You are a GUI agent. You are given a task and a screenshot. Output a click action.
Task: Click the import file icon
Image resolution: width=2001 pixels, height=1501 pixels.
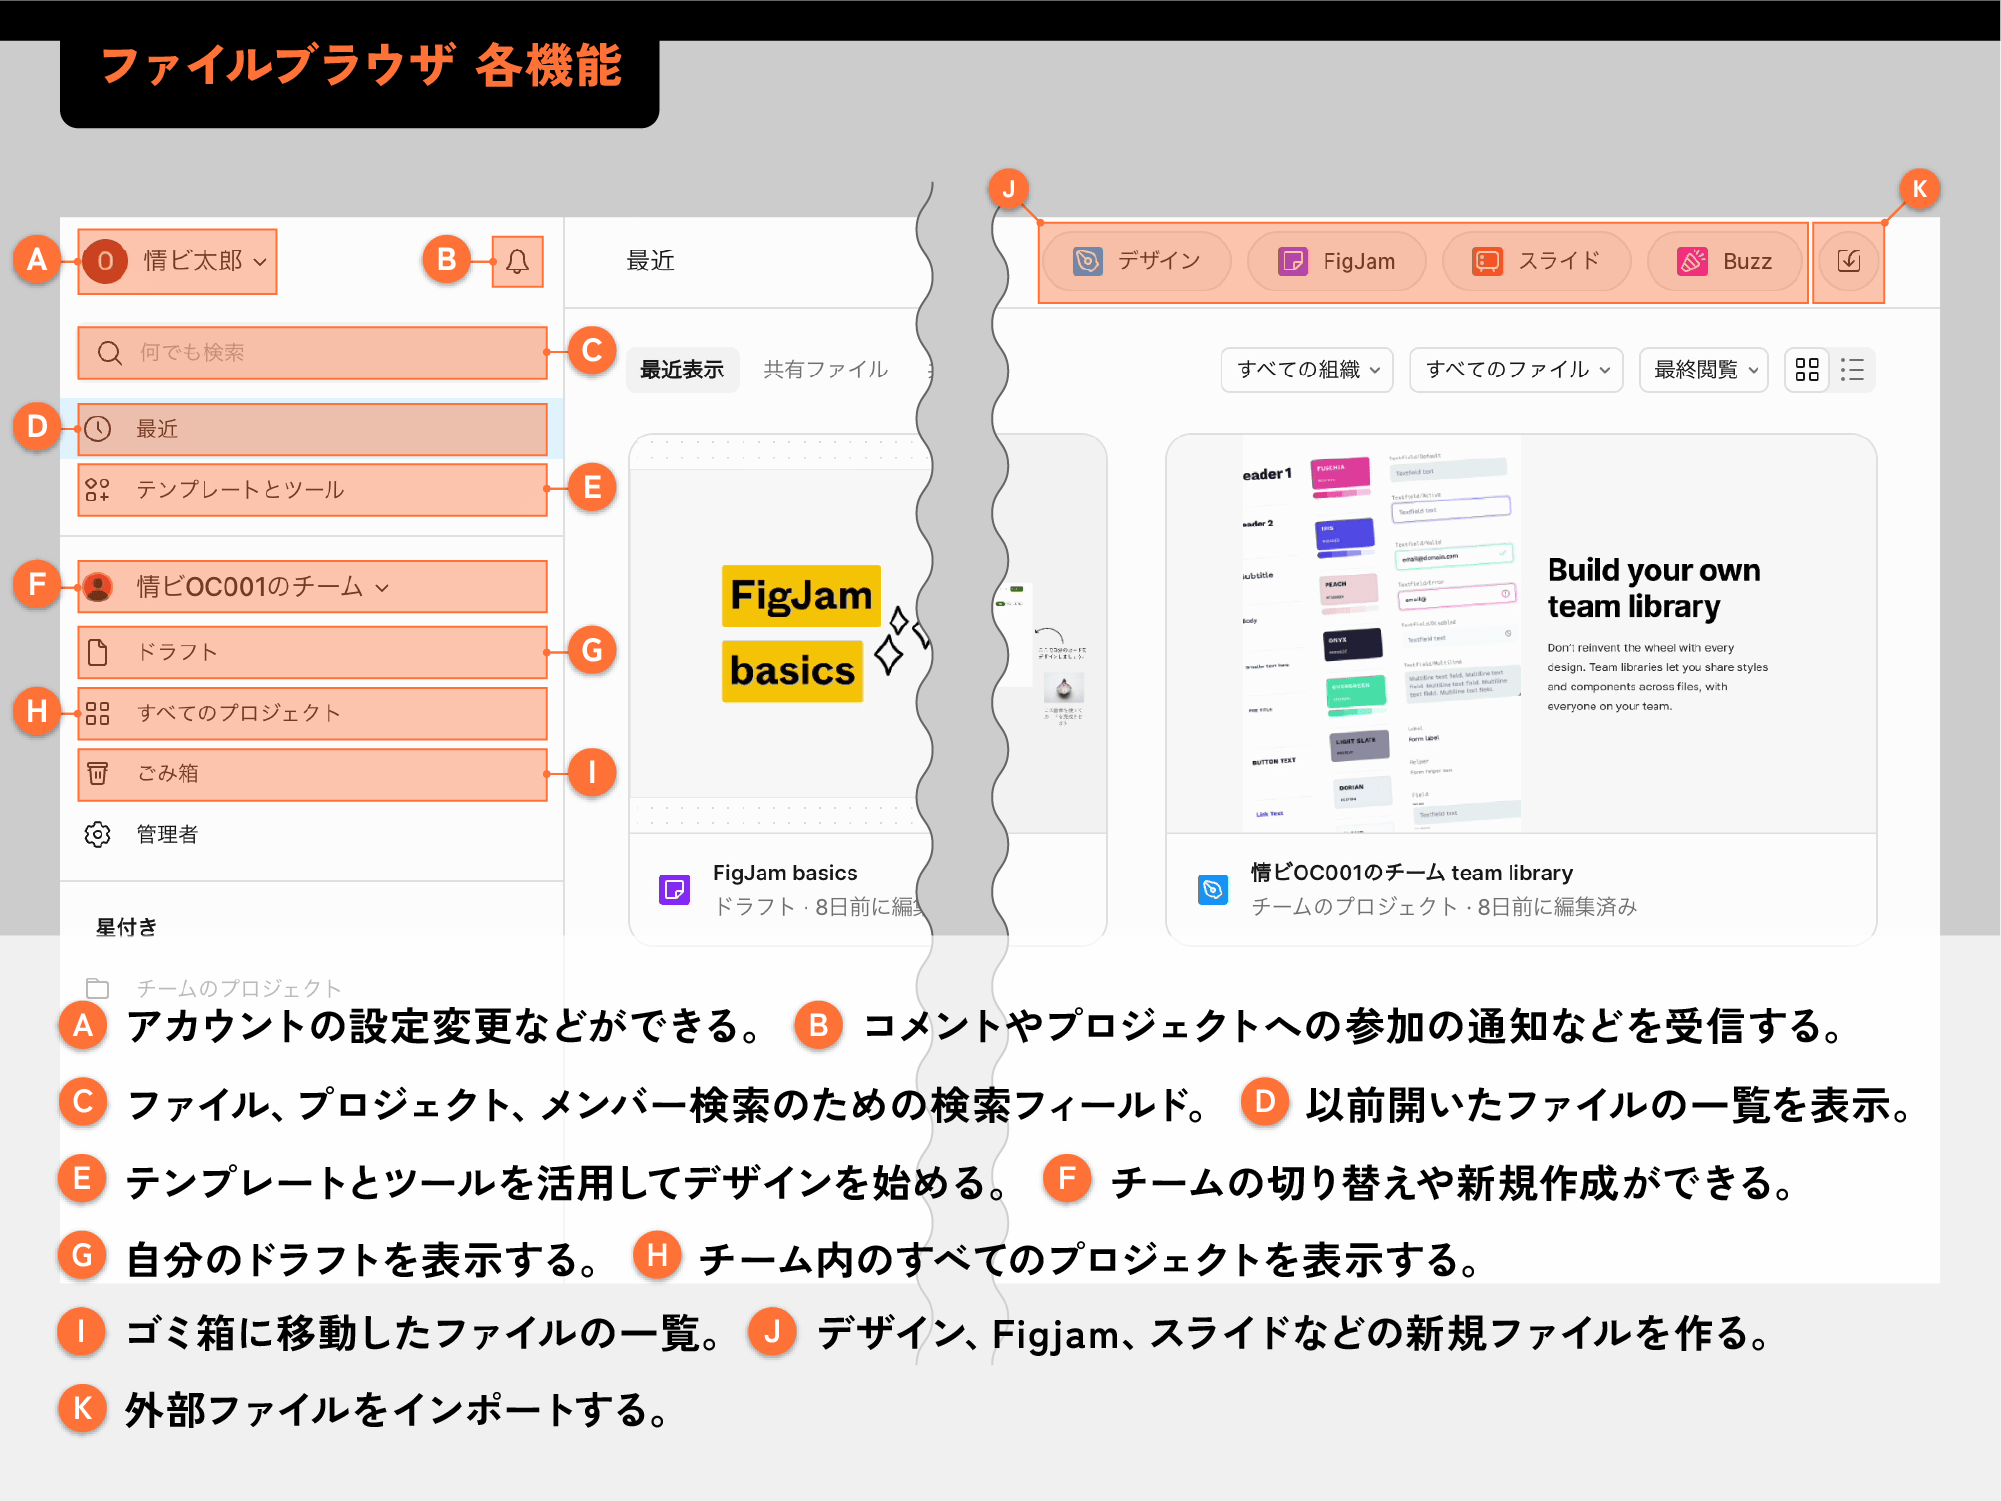(1849, 261)
